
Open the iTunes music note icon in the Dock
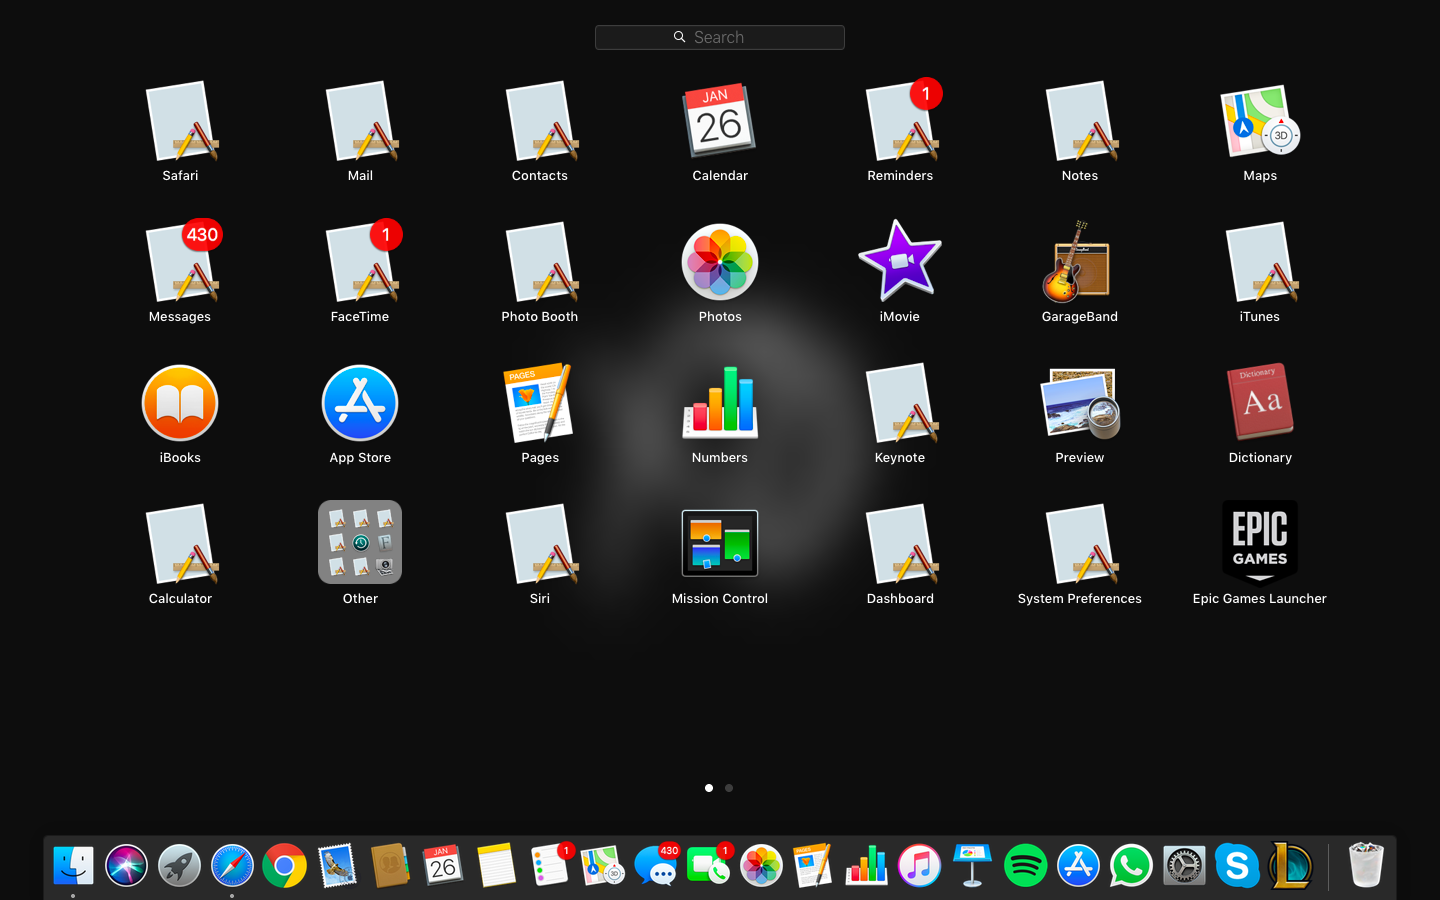click(x=919, y=866)
